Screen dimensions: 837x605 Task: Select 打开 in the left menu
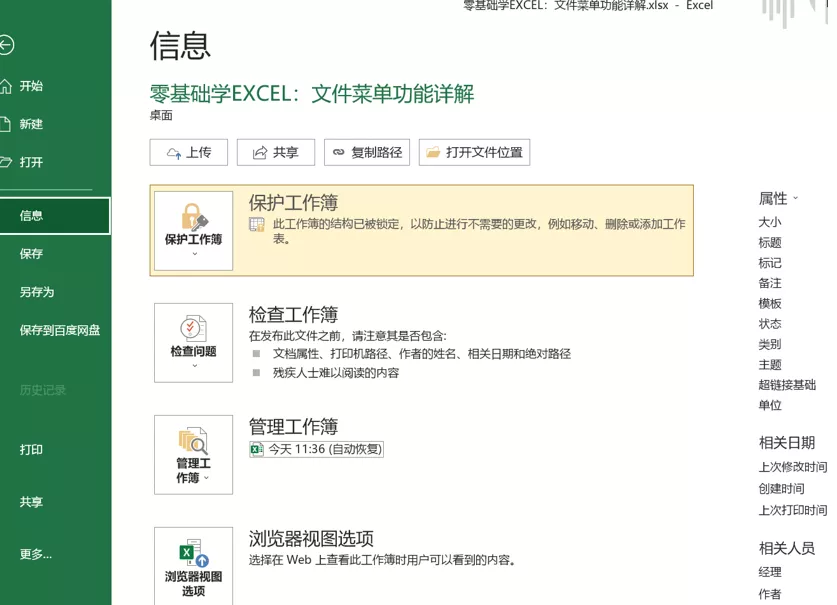[31, 162]
